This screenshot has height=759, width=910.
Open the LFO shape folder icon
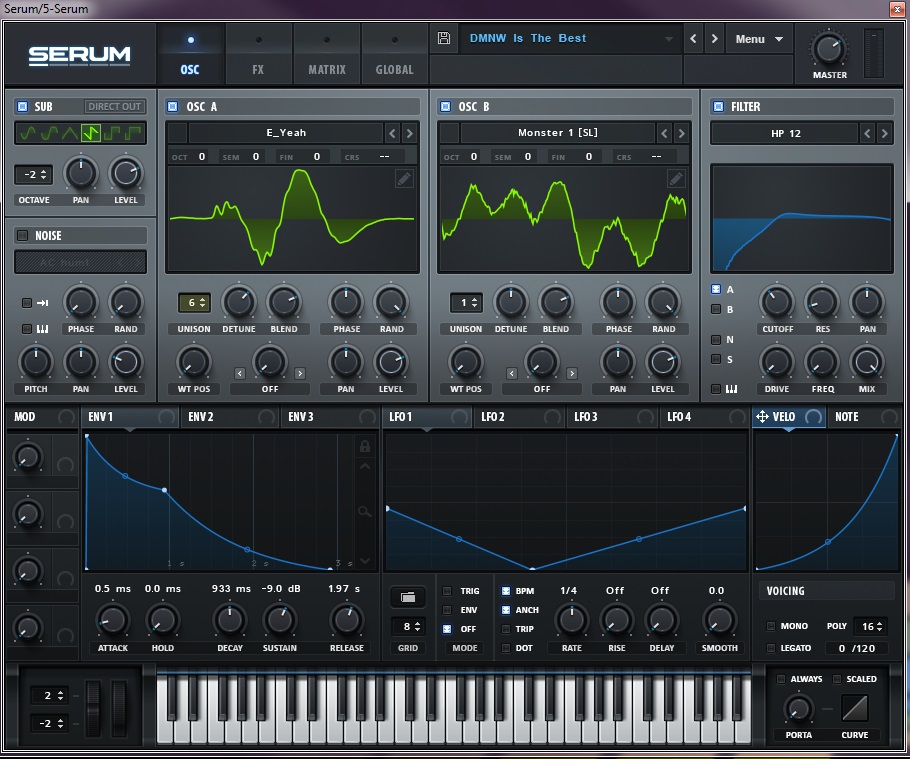click(406, 597)
